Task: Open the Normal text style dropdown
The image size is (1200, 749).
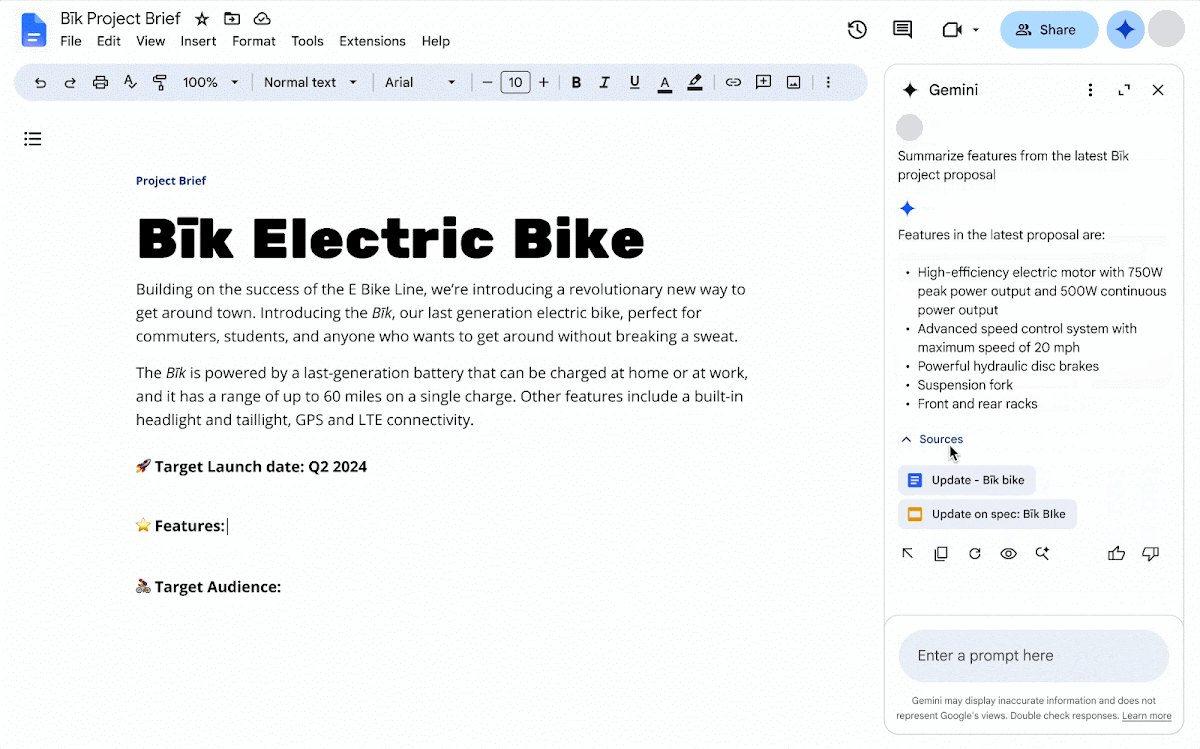Action: 311,83
